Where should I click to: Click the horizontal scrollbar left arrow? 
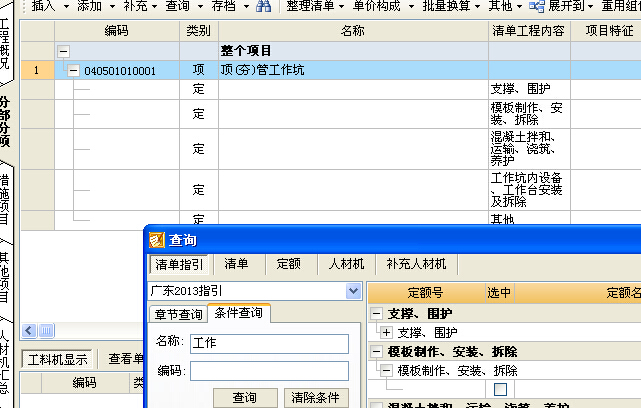pyautogui.click(x=29, y=330)
